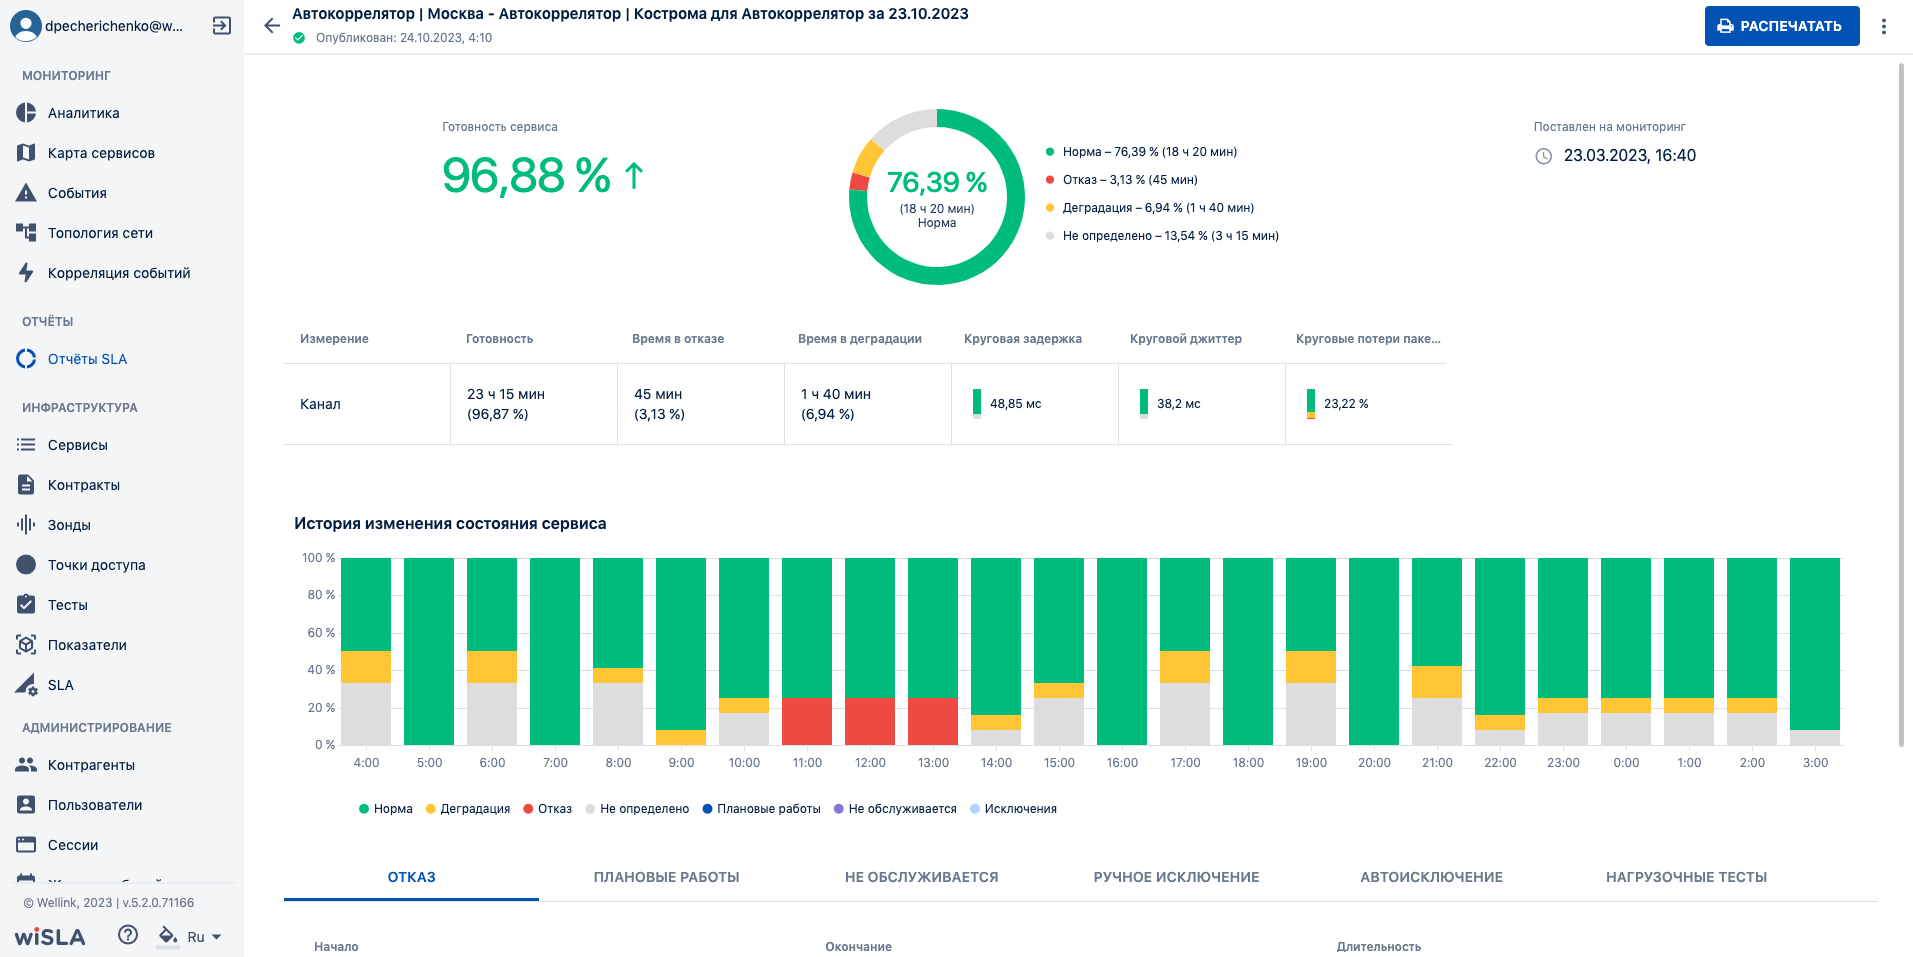Click the События warning triangle icon
The width and height of the screenshot is (1913, 957).
pyautogui.click(x=26, y=193)
